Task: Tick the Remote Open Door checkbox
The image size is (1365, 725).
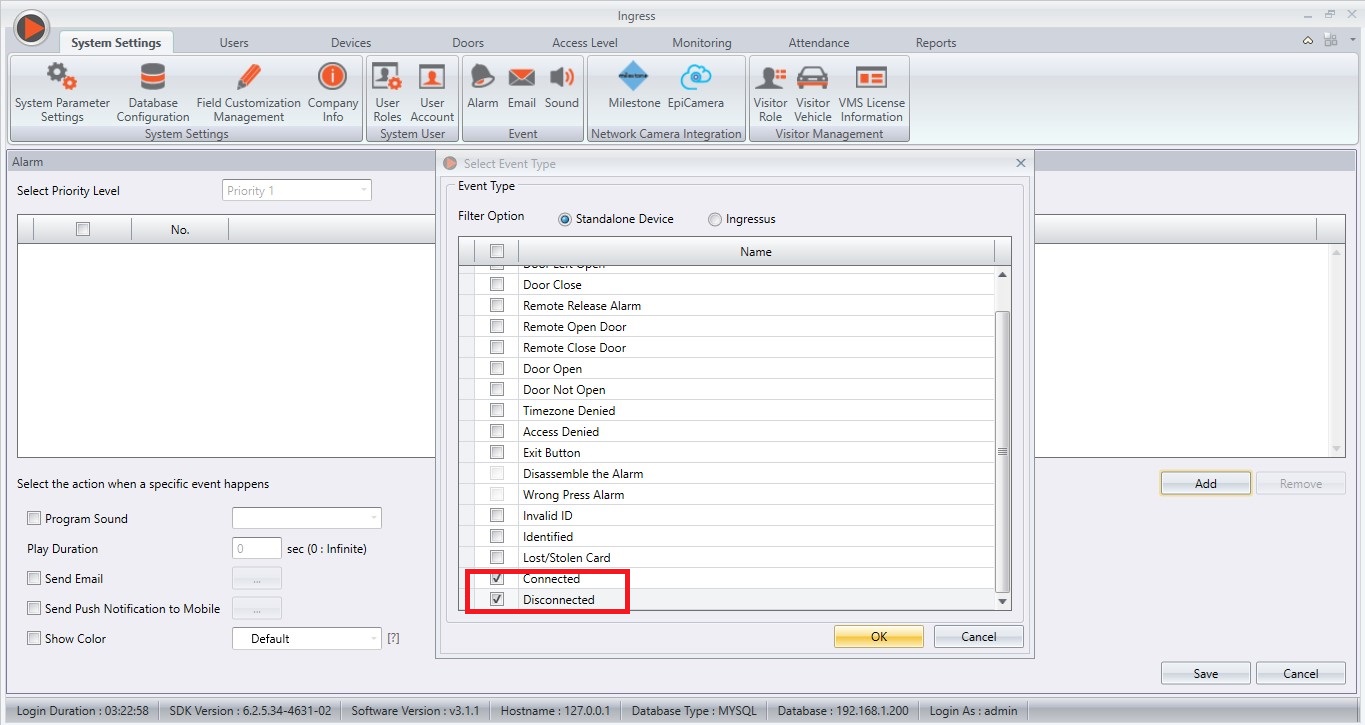Action: coord(497,327)
